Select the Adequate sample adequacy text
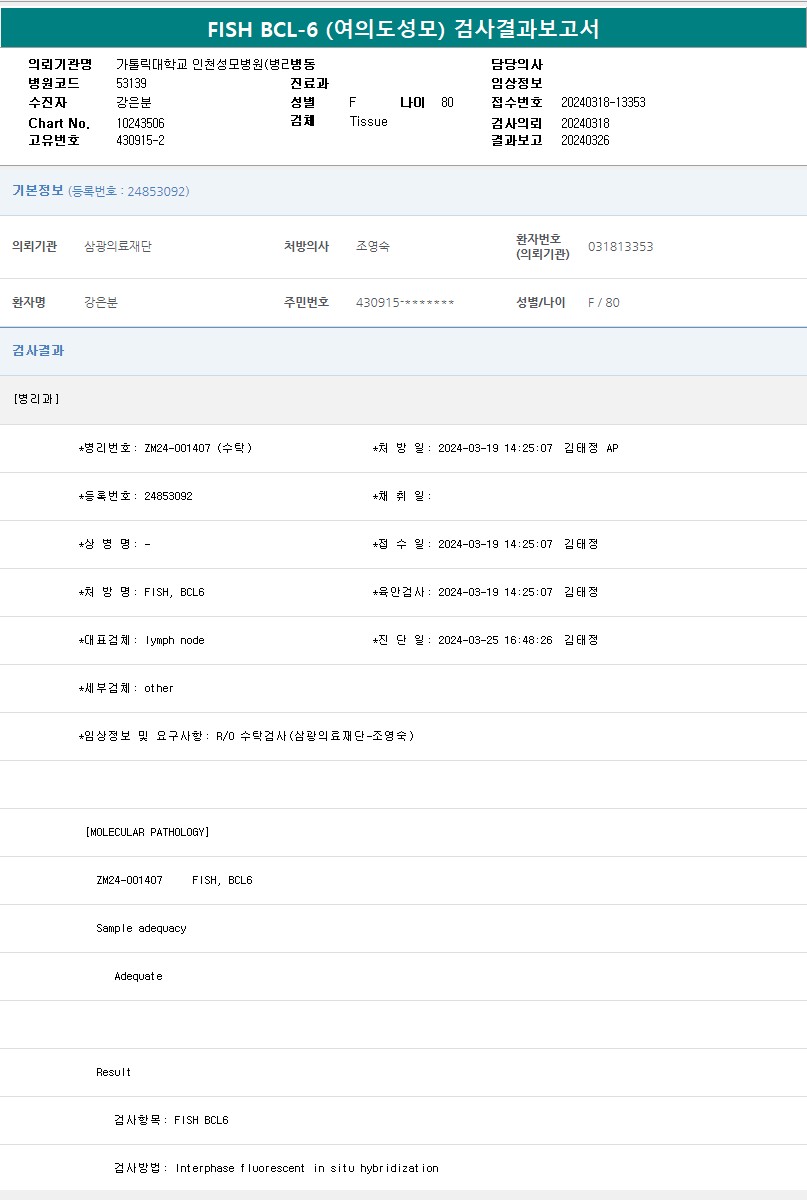The width and height of the screenshot is (807, 1200). [138, 976]
